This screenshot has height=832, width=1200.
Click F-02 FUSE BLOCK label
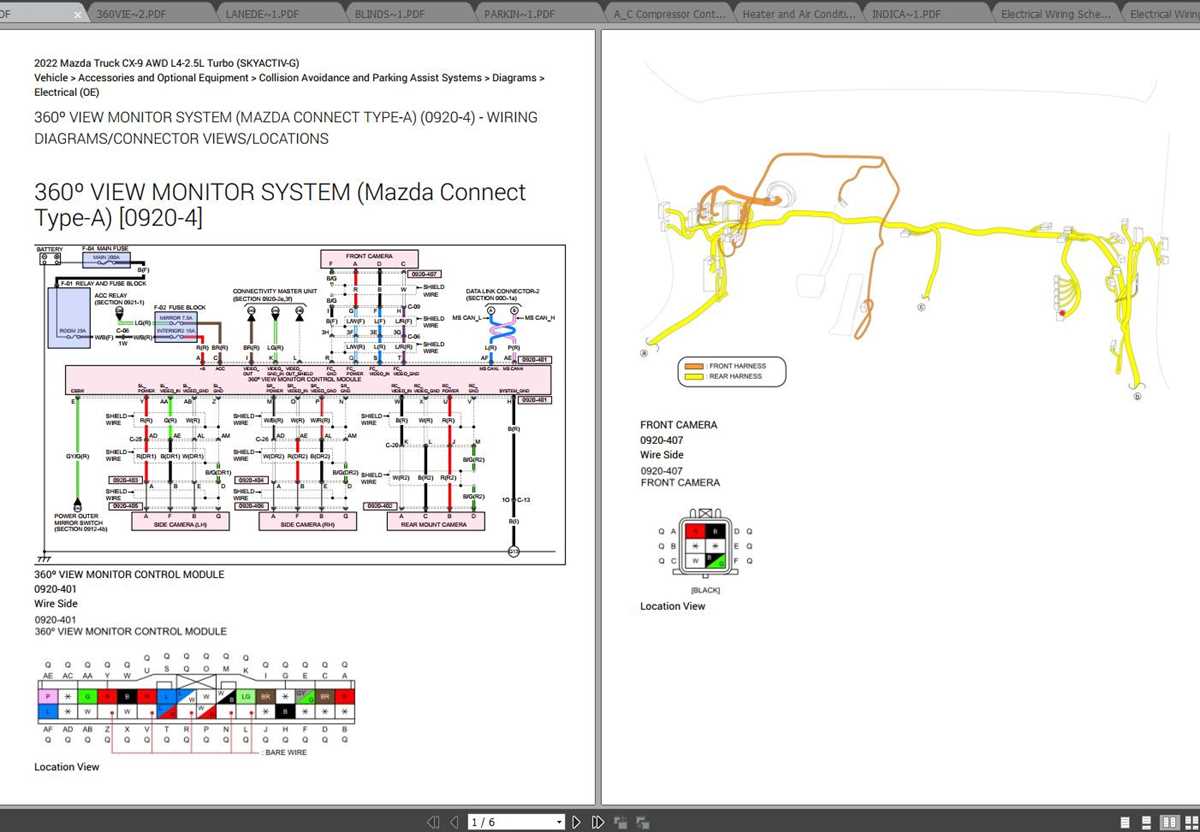point(180,307)
